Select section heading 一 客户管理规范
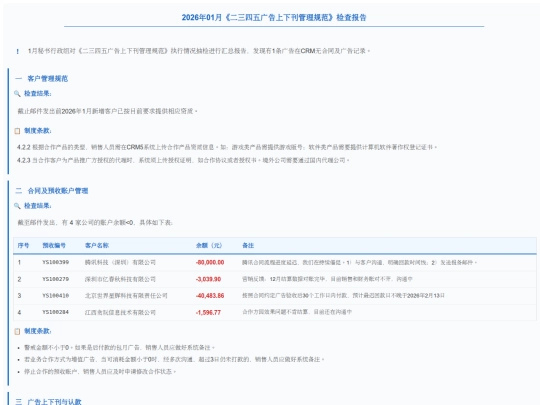The height and width of the screenshot is (405, 540). tap(42, 79)
